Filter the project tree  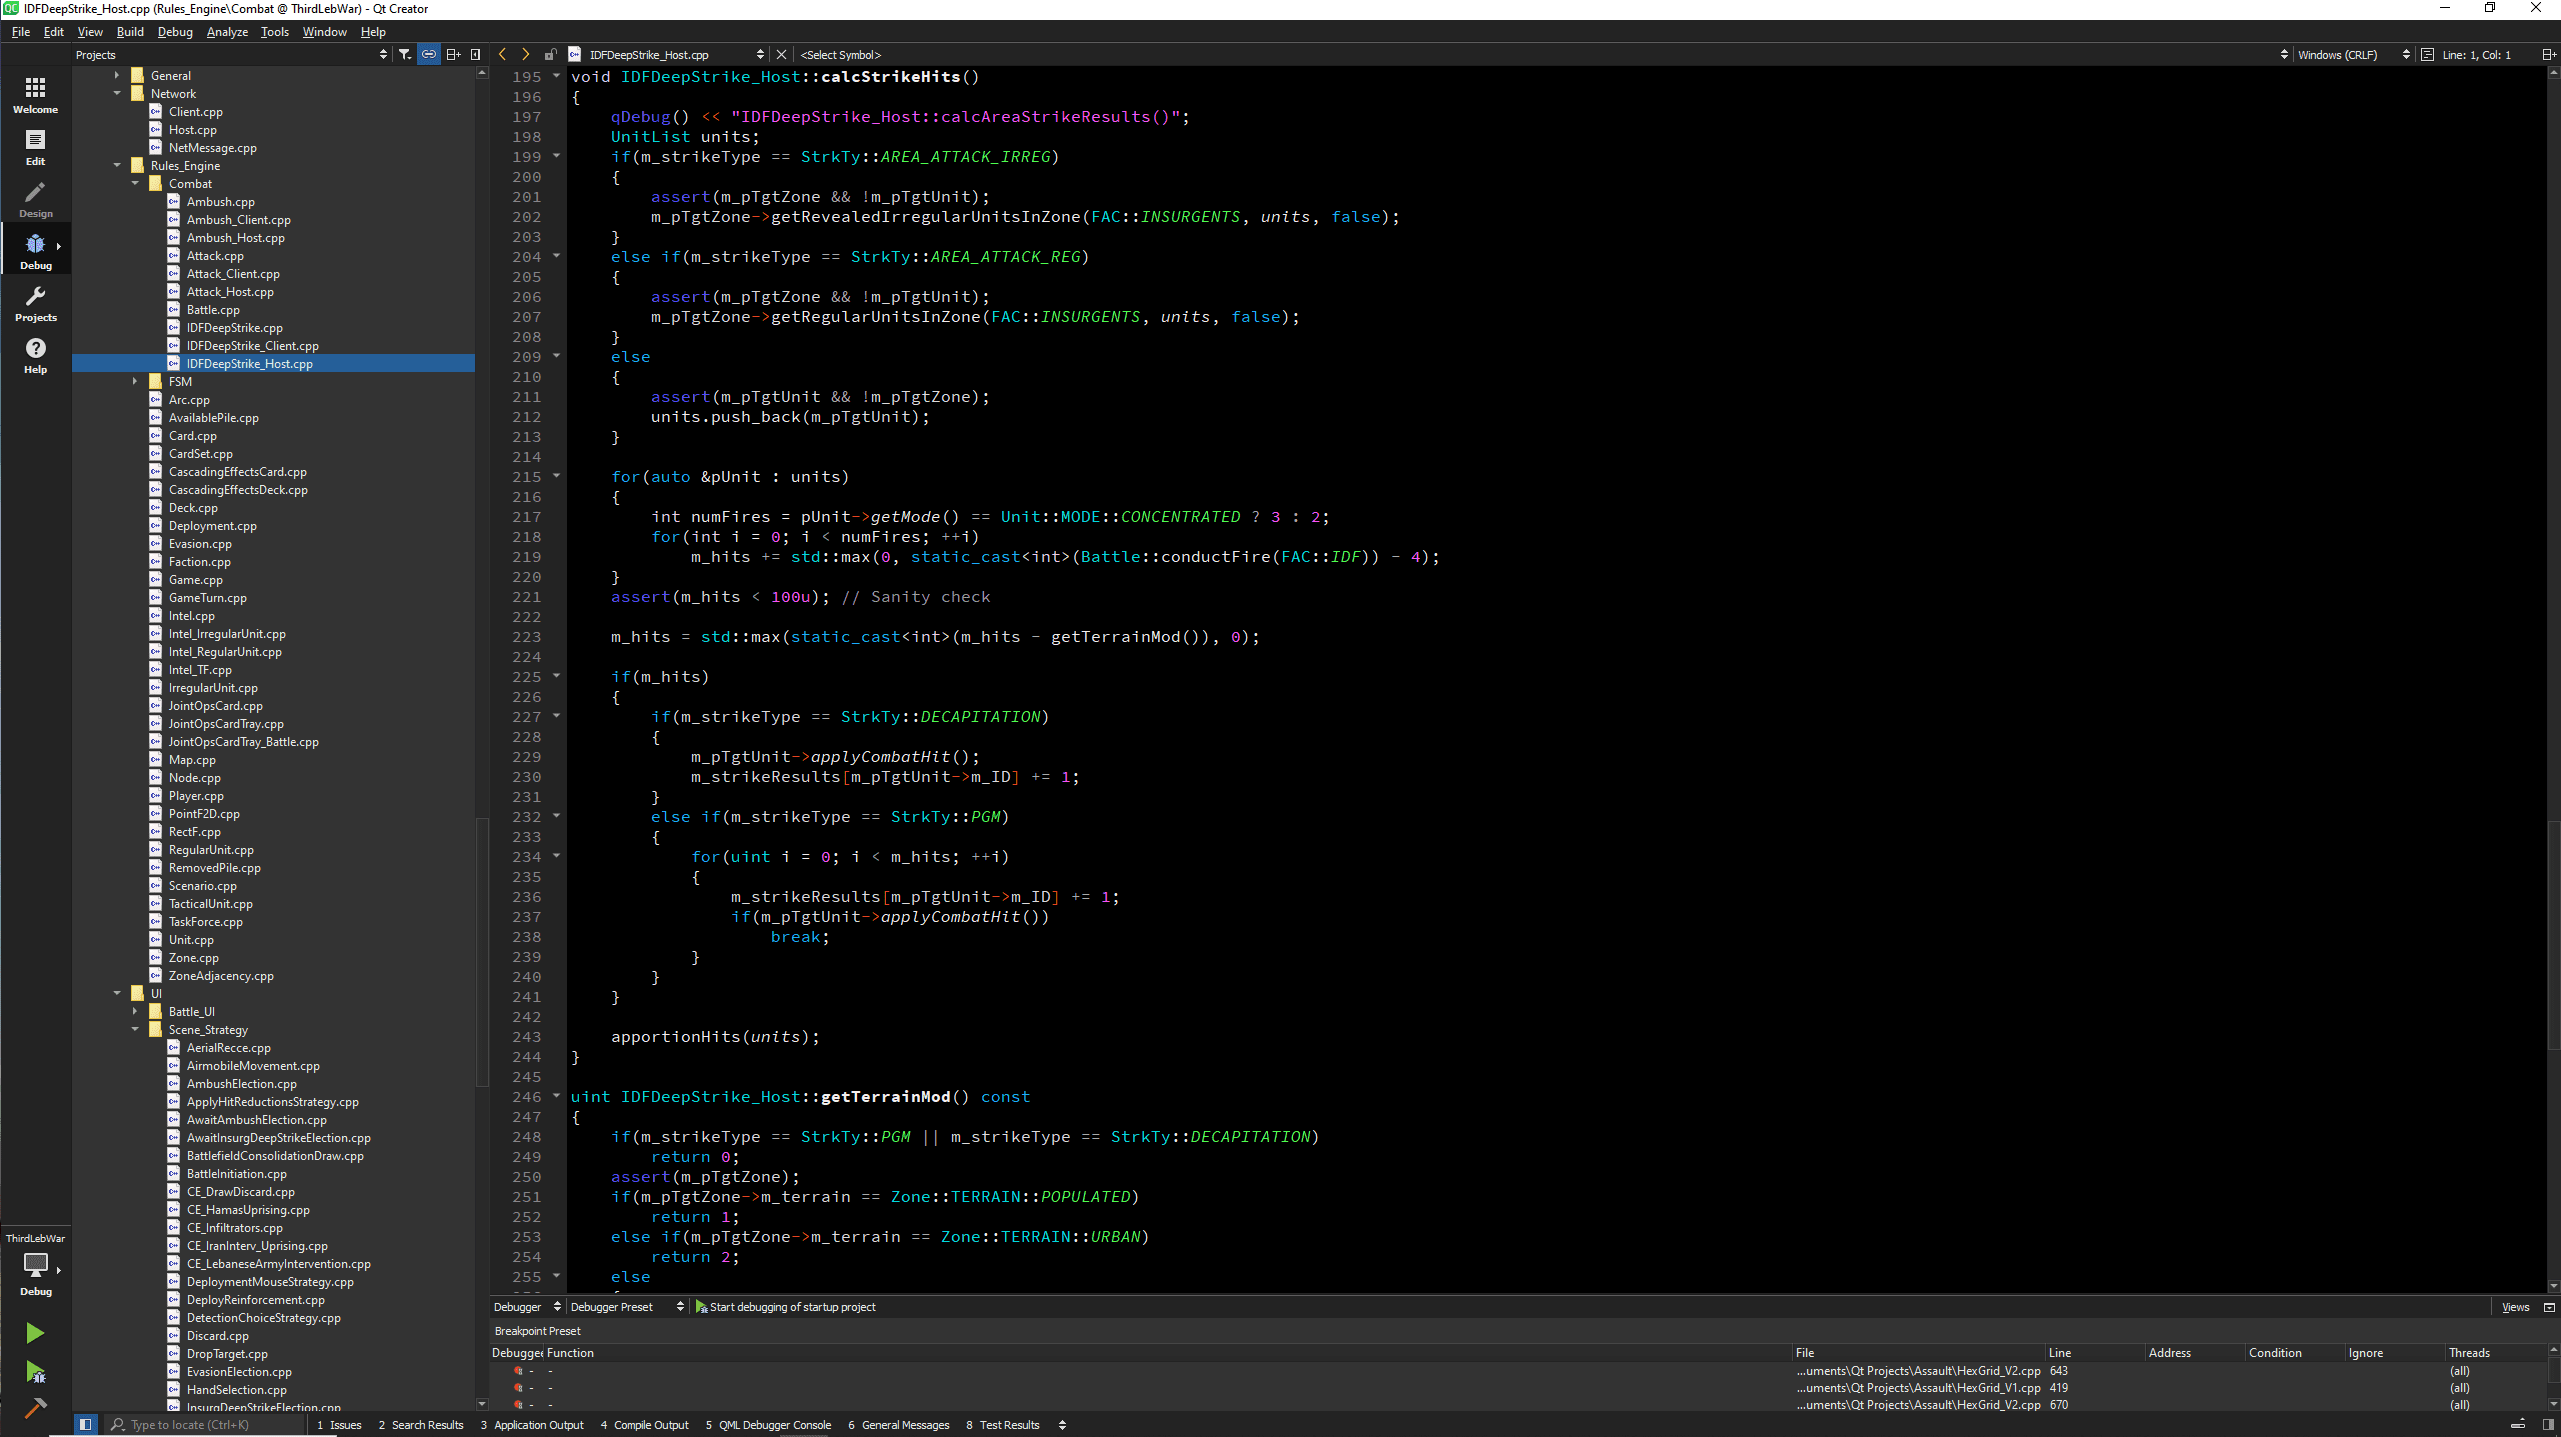pyautogui.click(x=405, y=55)
